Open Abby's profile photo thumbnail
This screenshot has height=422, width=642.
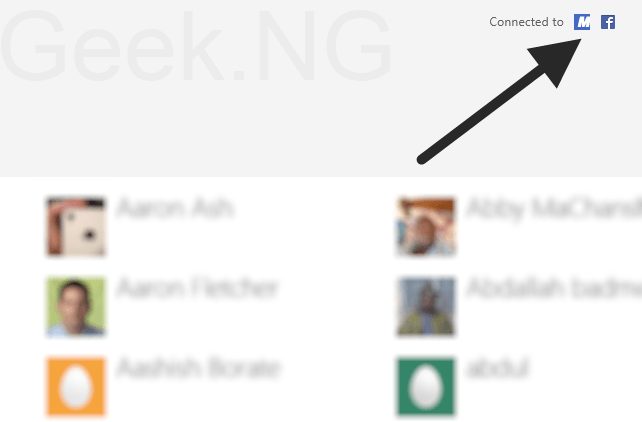(x=426, y=227)
